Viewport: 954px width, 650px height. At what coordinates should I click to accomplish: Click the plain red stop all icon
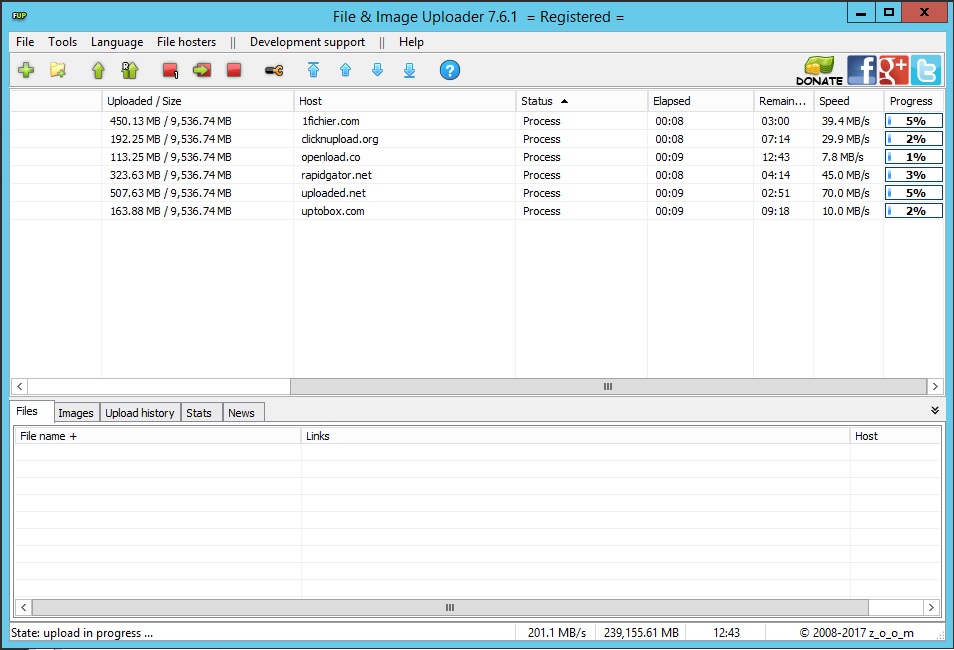[x=234, y=70]
